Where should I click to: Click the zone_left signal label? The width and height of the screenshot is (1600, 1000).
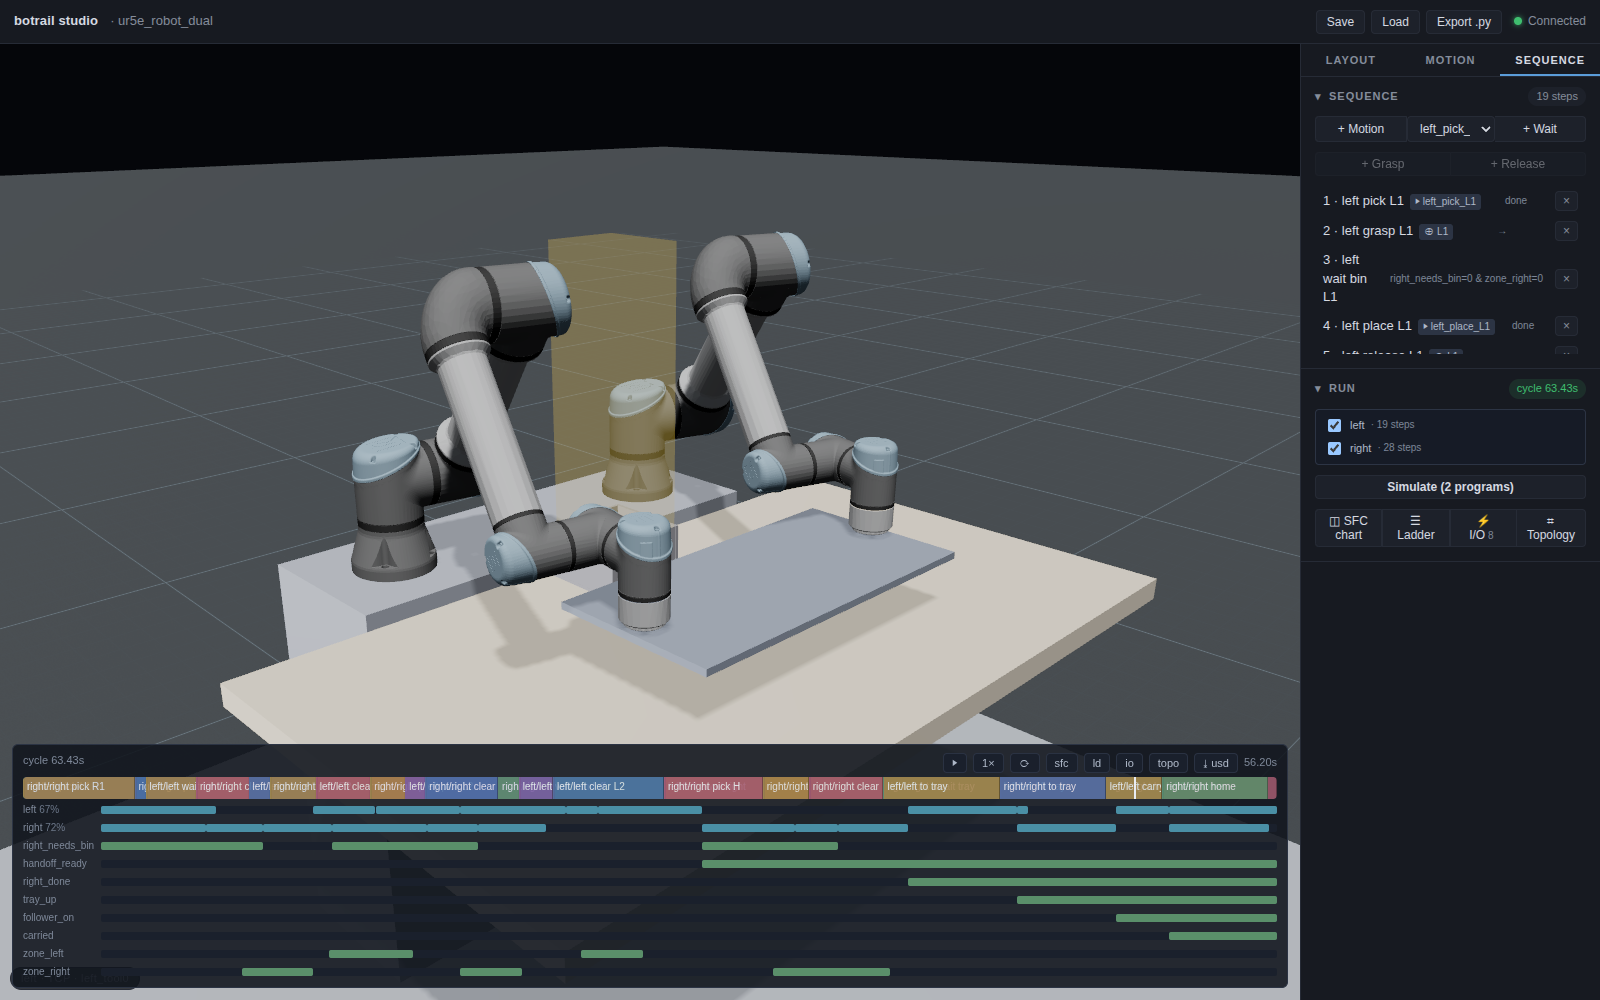point(43,954)
